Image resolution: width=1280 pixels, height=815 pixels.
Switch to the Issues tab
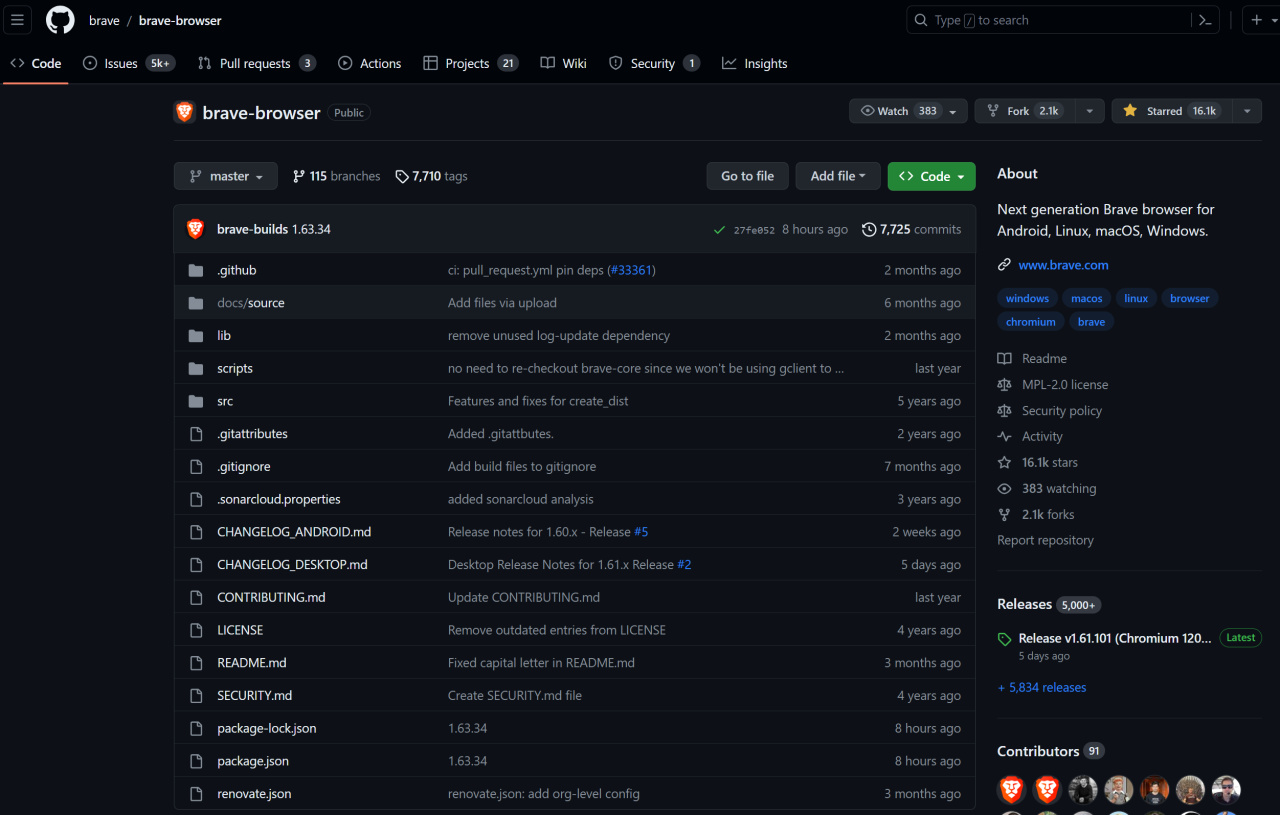128,63
